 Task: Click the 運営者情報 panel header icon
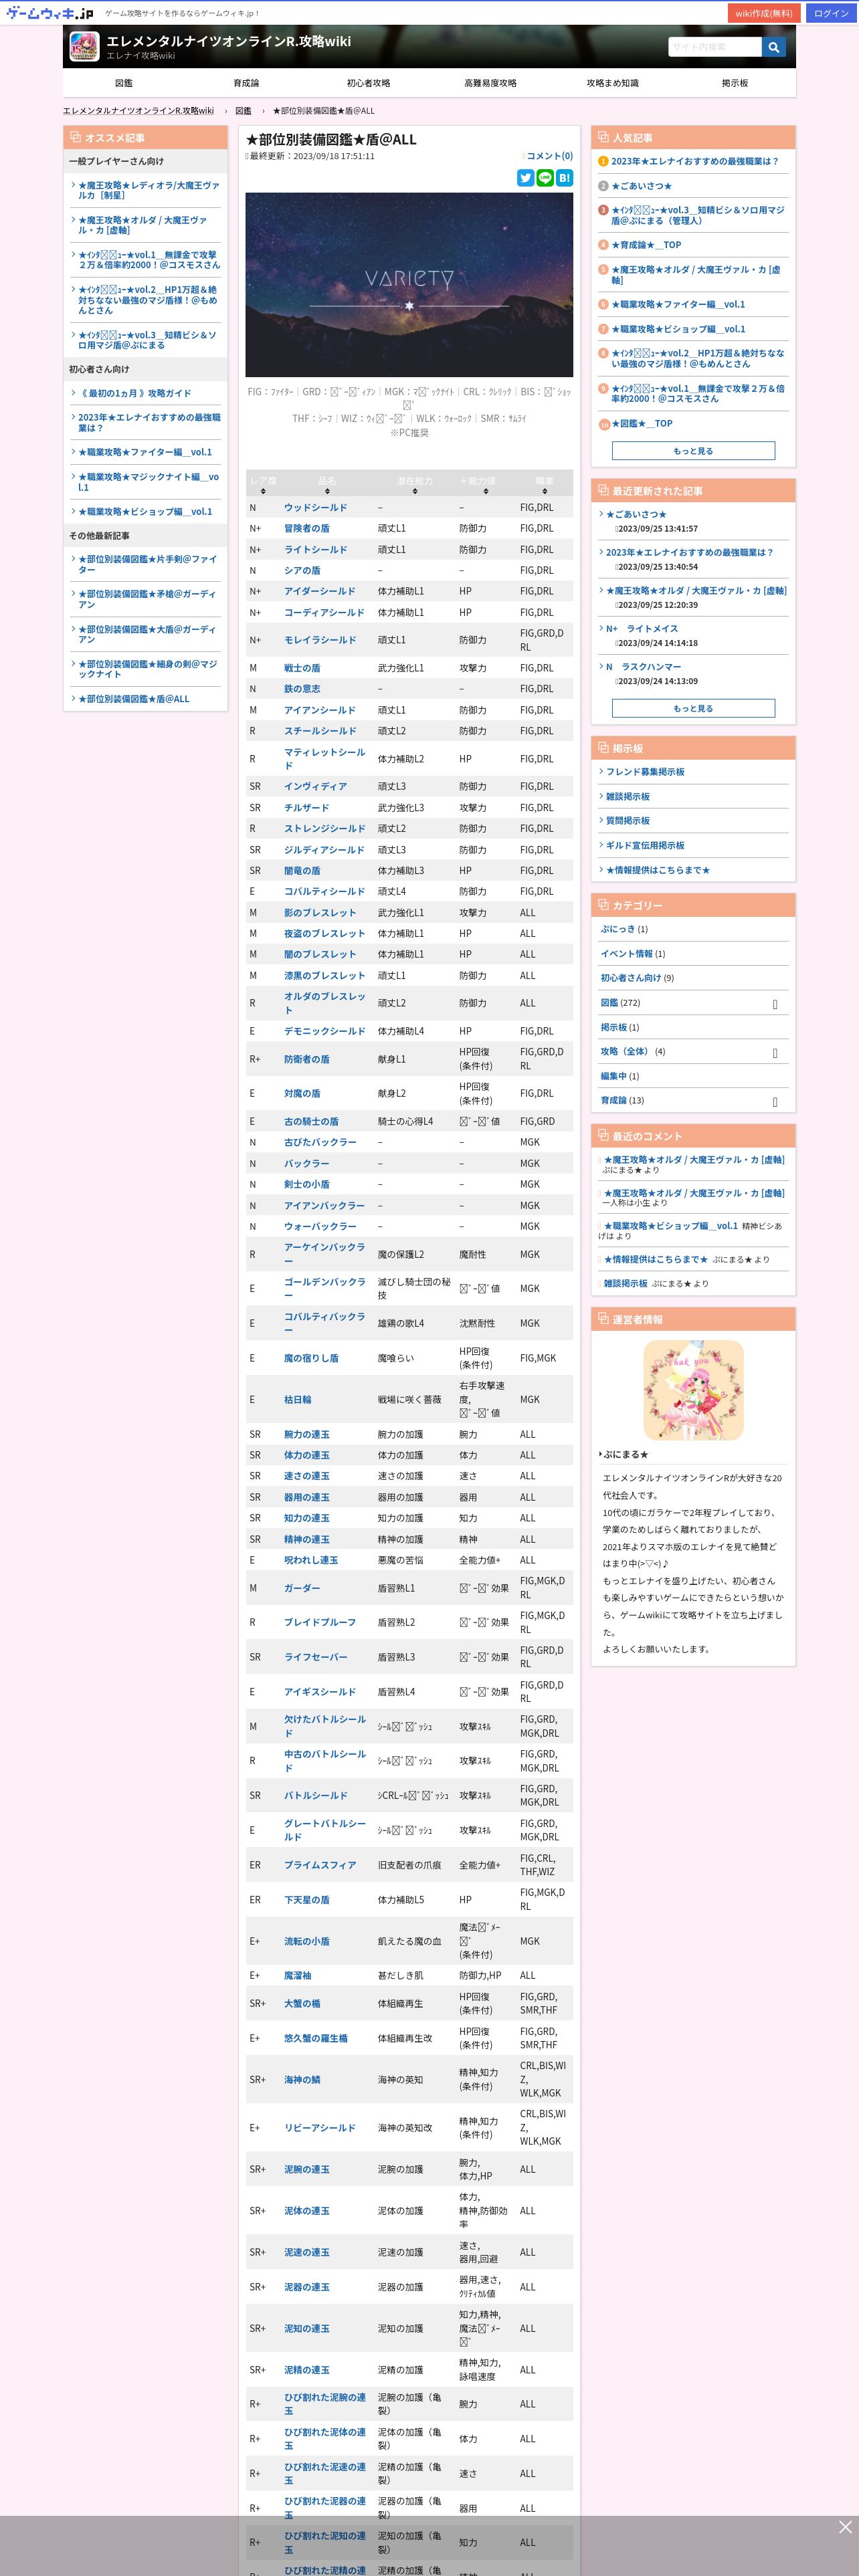[603, 1319]
